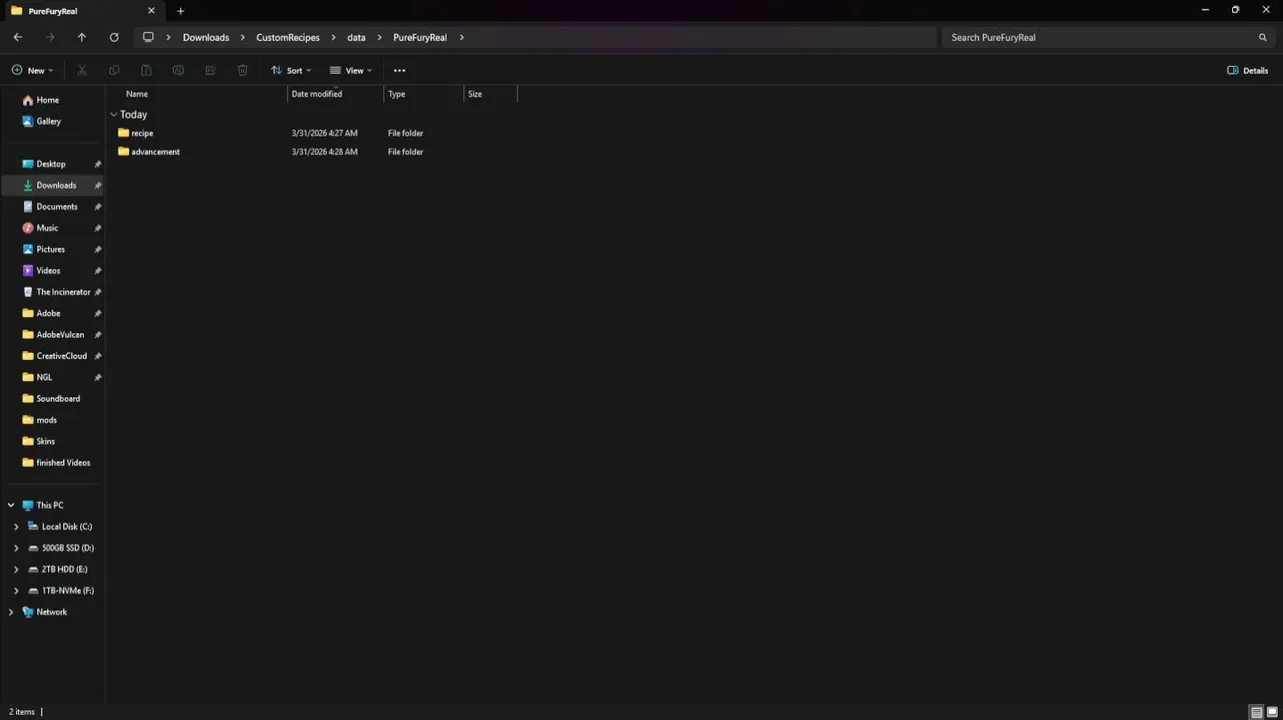Screen dimensions: 1283x720
Task: Click the Share icon in toolbar
Action: 210,70
